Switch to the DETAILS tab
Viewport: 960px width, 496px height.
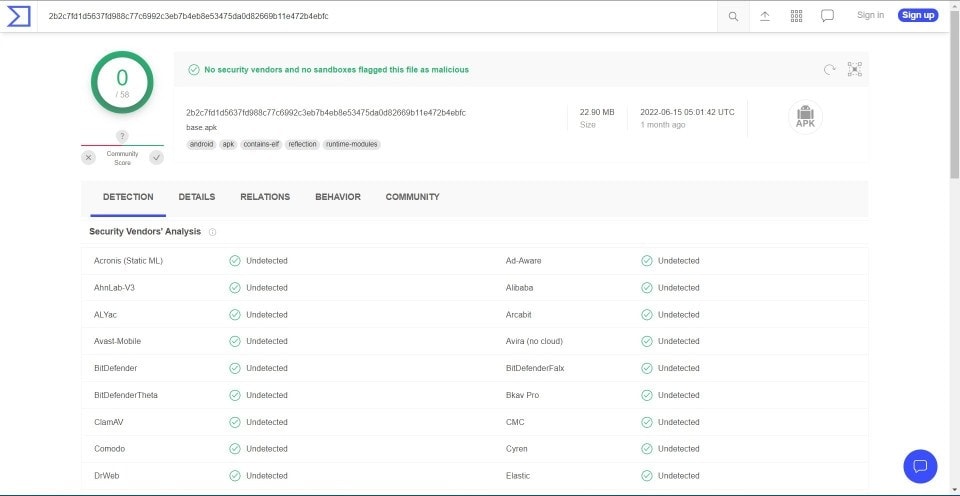click(197, 197)
